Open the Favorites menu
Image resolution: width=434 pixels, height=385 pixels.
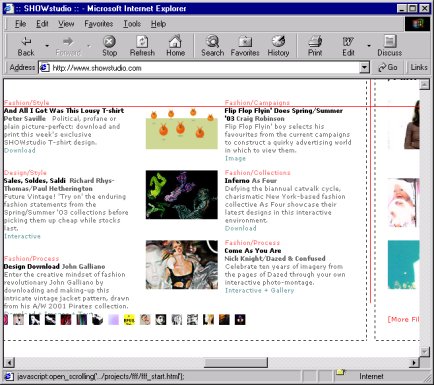coord(99,24)
